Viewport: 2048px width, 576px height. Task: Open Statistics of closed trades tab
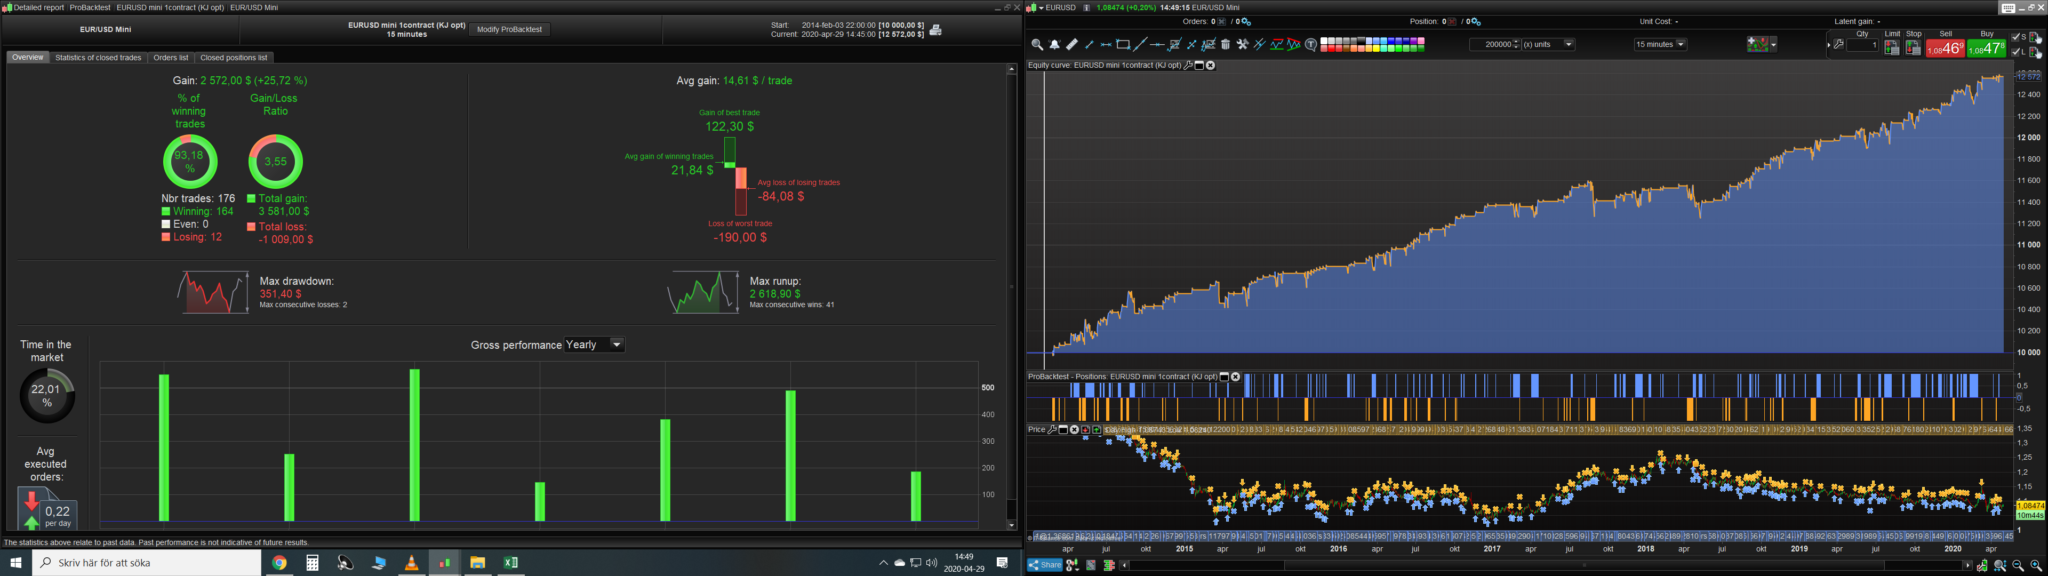98,57
